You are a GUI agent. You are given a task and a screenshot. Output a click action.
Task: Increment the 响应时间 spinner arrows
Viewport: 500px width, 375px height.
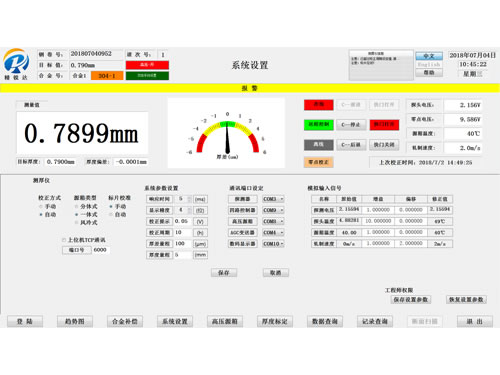(x=189, y=199)
